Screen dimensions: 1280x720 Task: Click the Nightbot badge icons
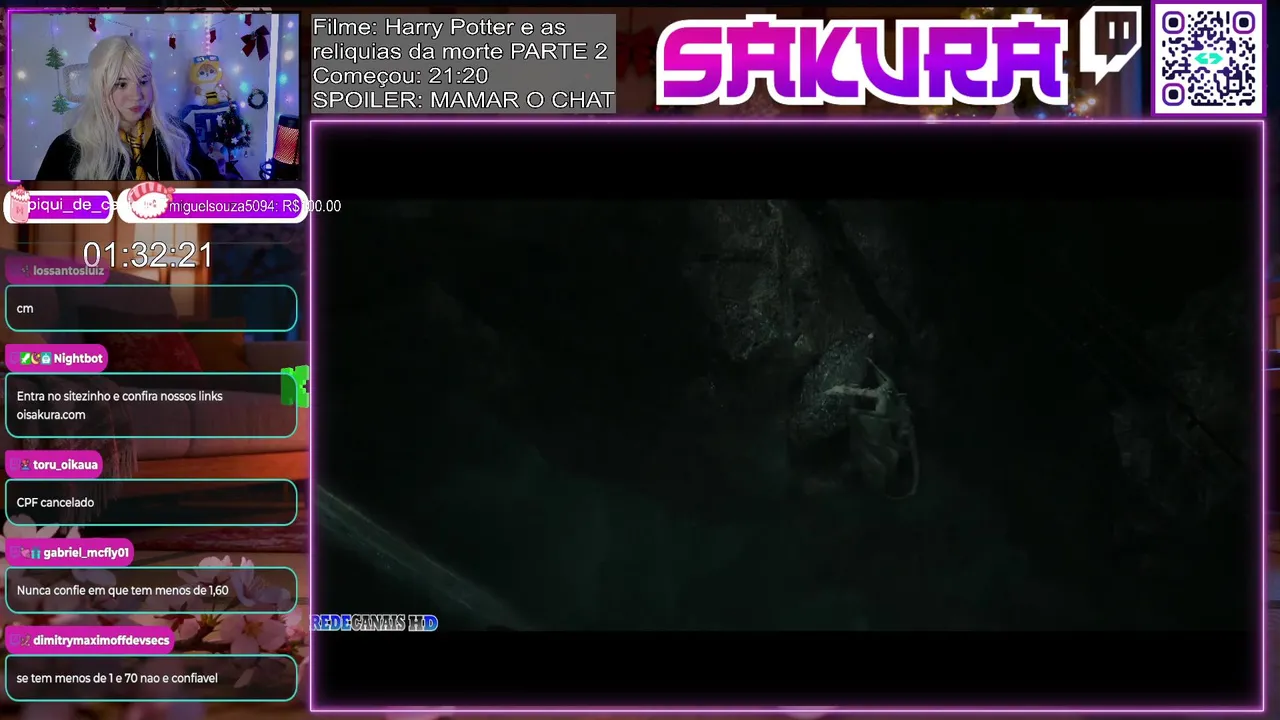click(35, 358)
